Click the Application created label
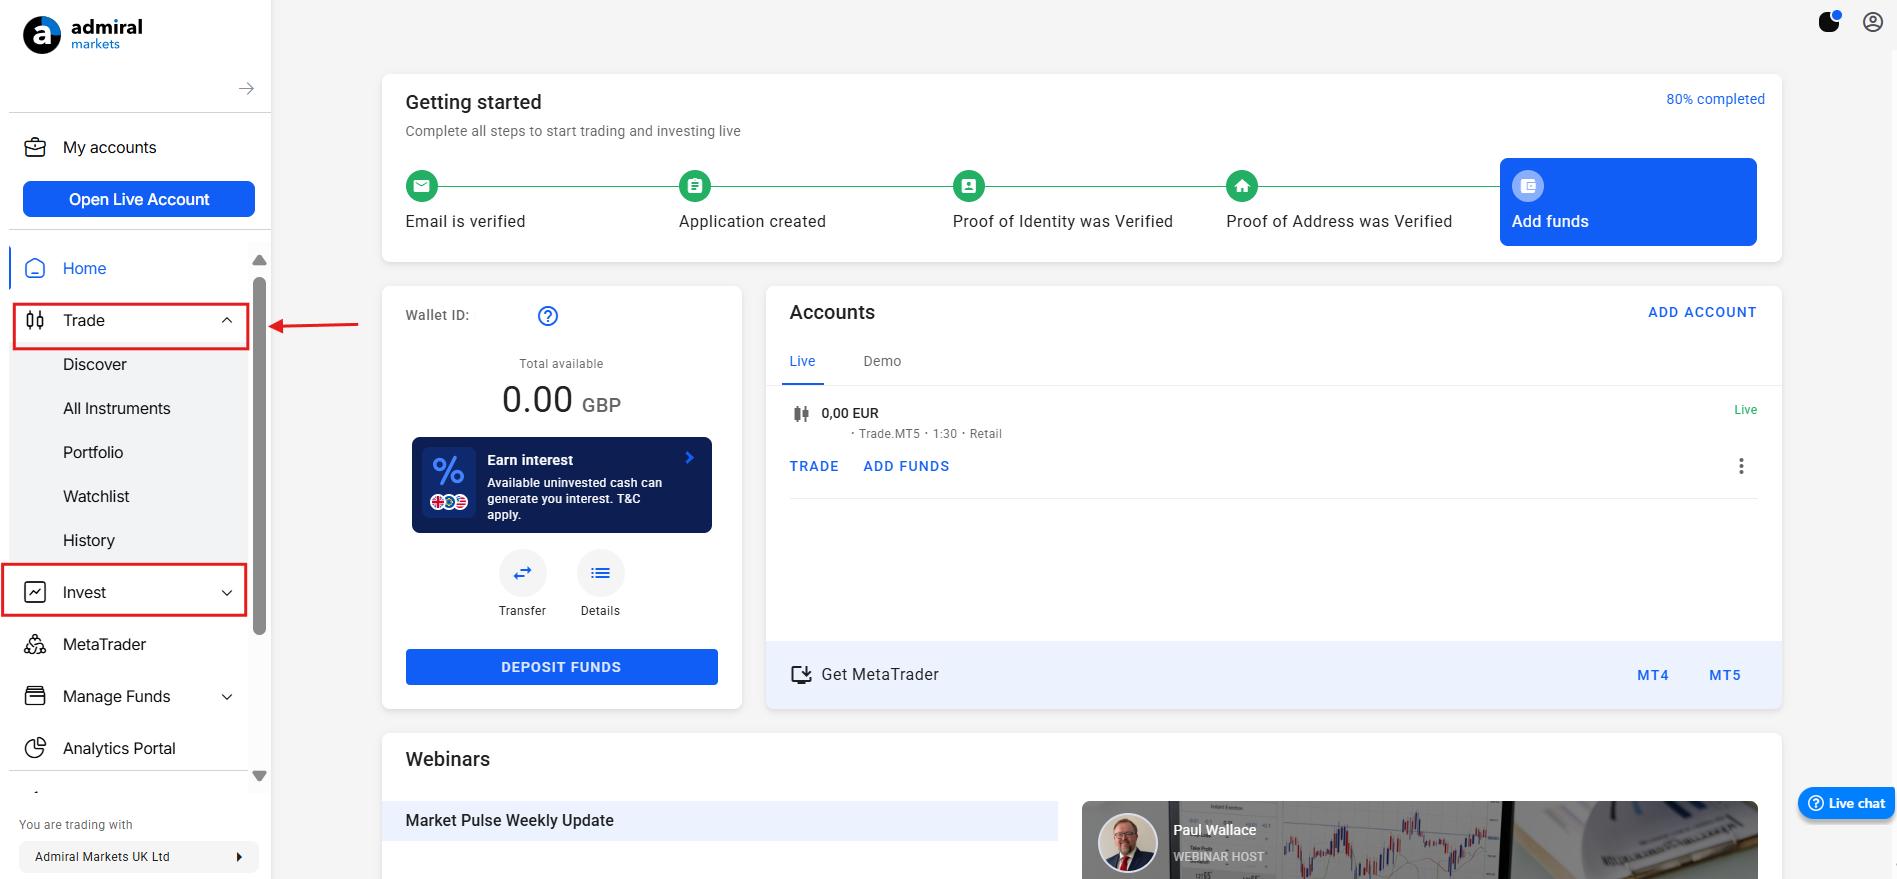The height and width of the screenshot is (879, 1897). tap(753, 221)
